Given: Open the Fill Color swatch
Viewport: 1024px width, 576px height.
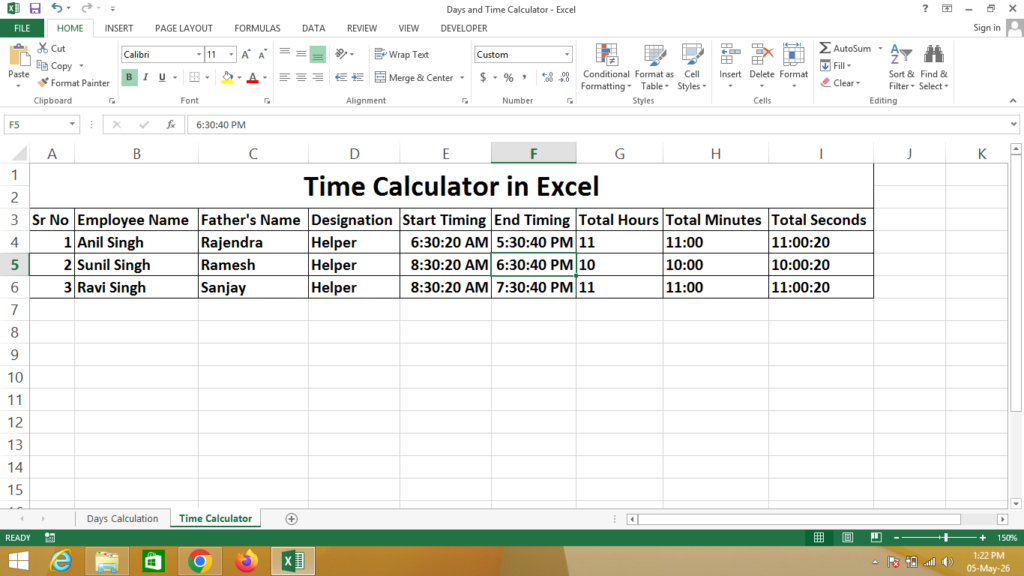Looking at the screenshot, I should pyautogui.click(x=227, y=78).
